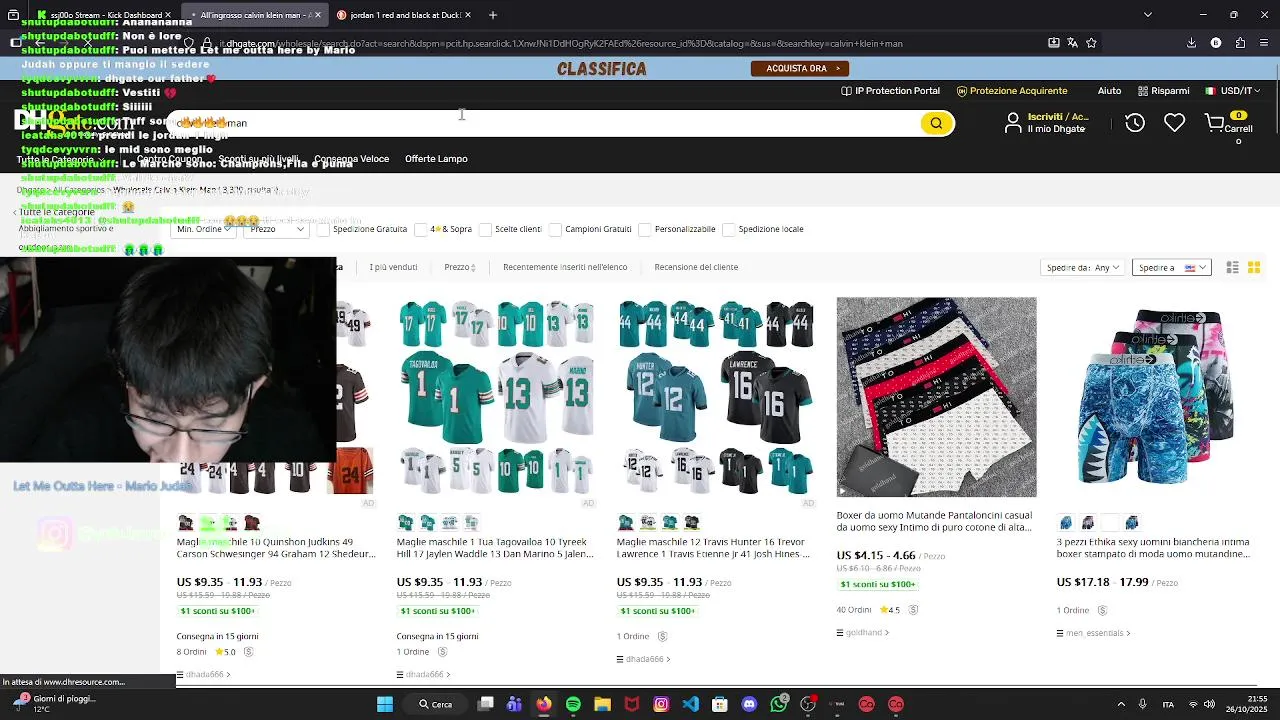
Task: Check the Spedizione locale filter
Action: pyautogui.click(x=729, y=229)
